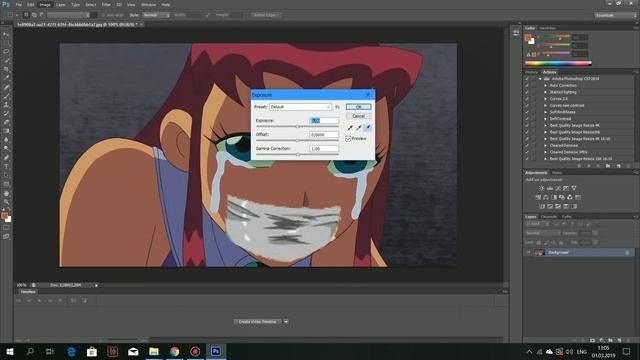Open the Style dropdown in options bar

point(156,15)
